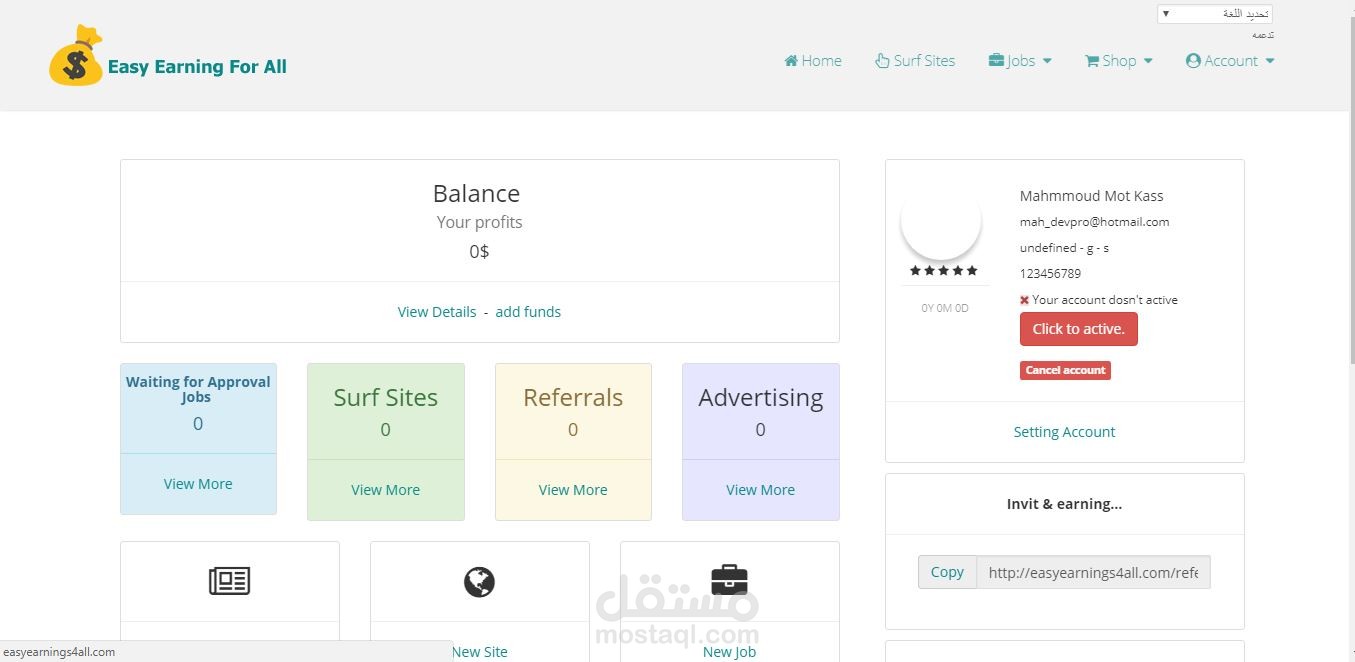Click the Surf Sites card heading

click(x=385, y=397)
